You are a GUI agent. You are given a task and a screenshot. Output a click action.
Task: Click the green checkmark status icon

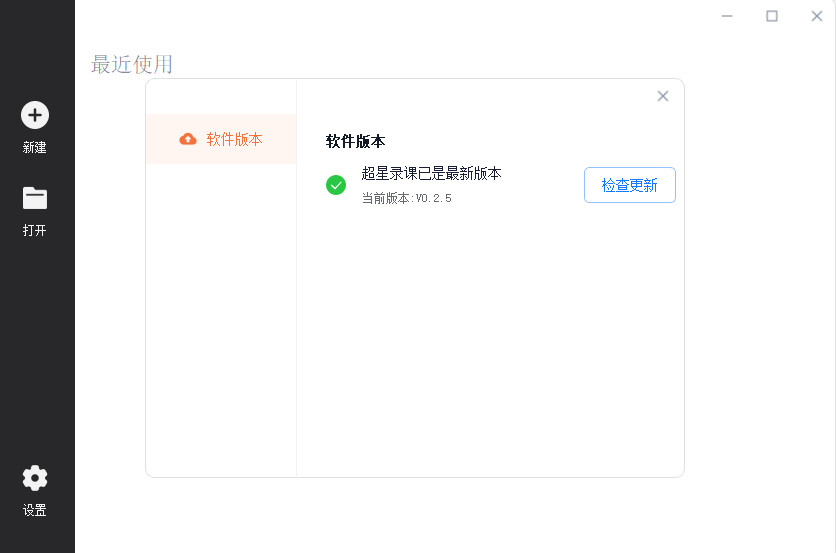336,185
